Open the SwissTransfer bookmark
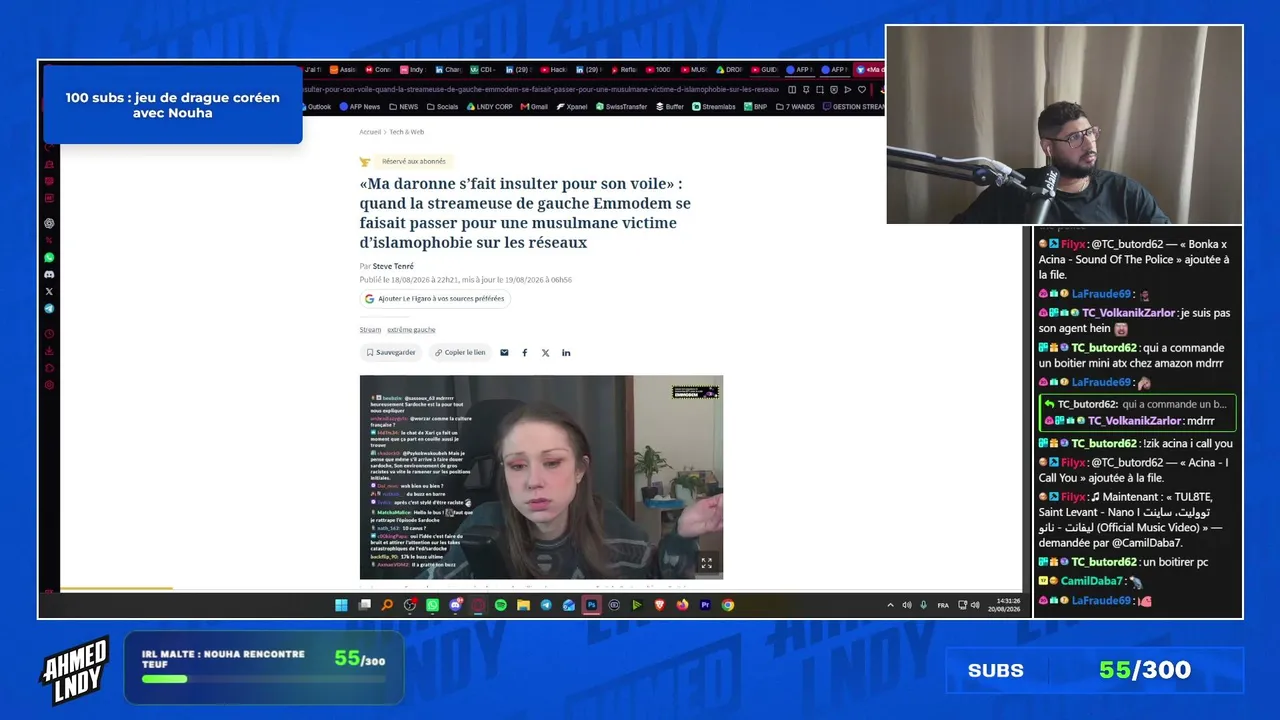This screenshot has height=720, width=1280. click(x=622, y=107)
